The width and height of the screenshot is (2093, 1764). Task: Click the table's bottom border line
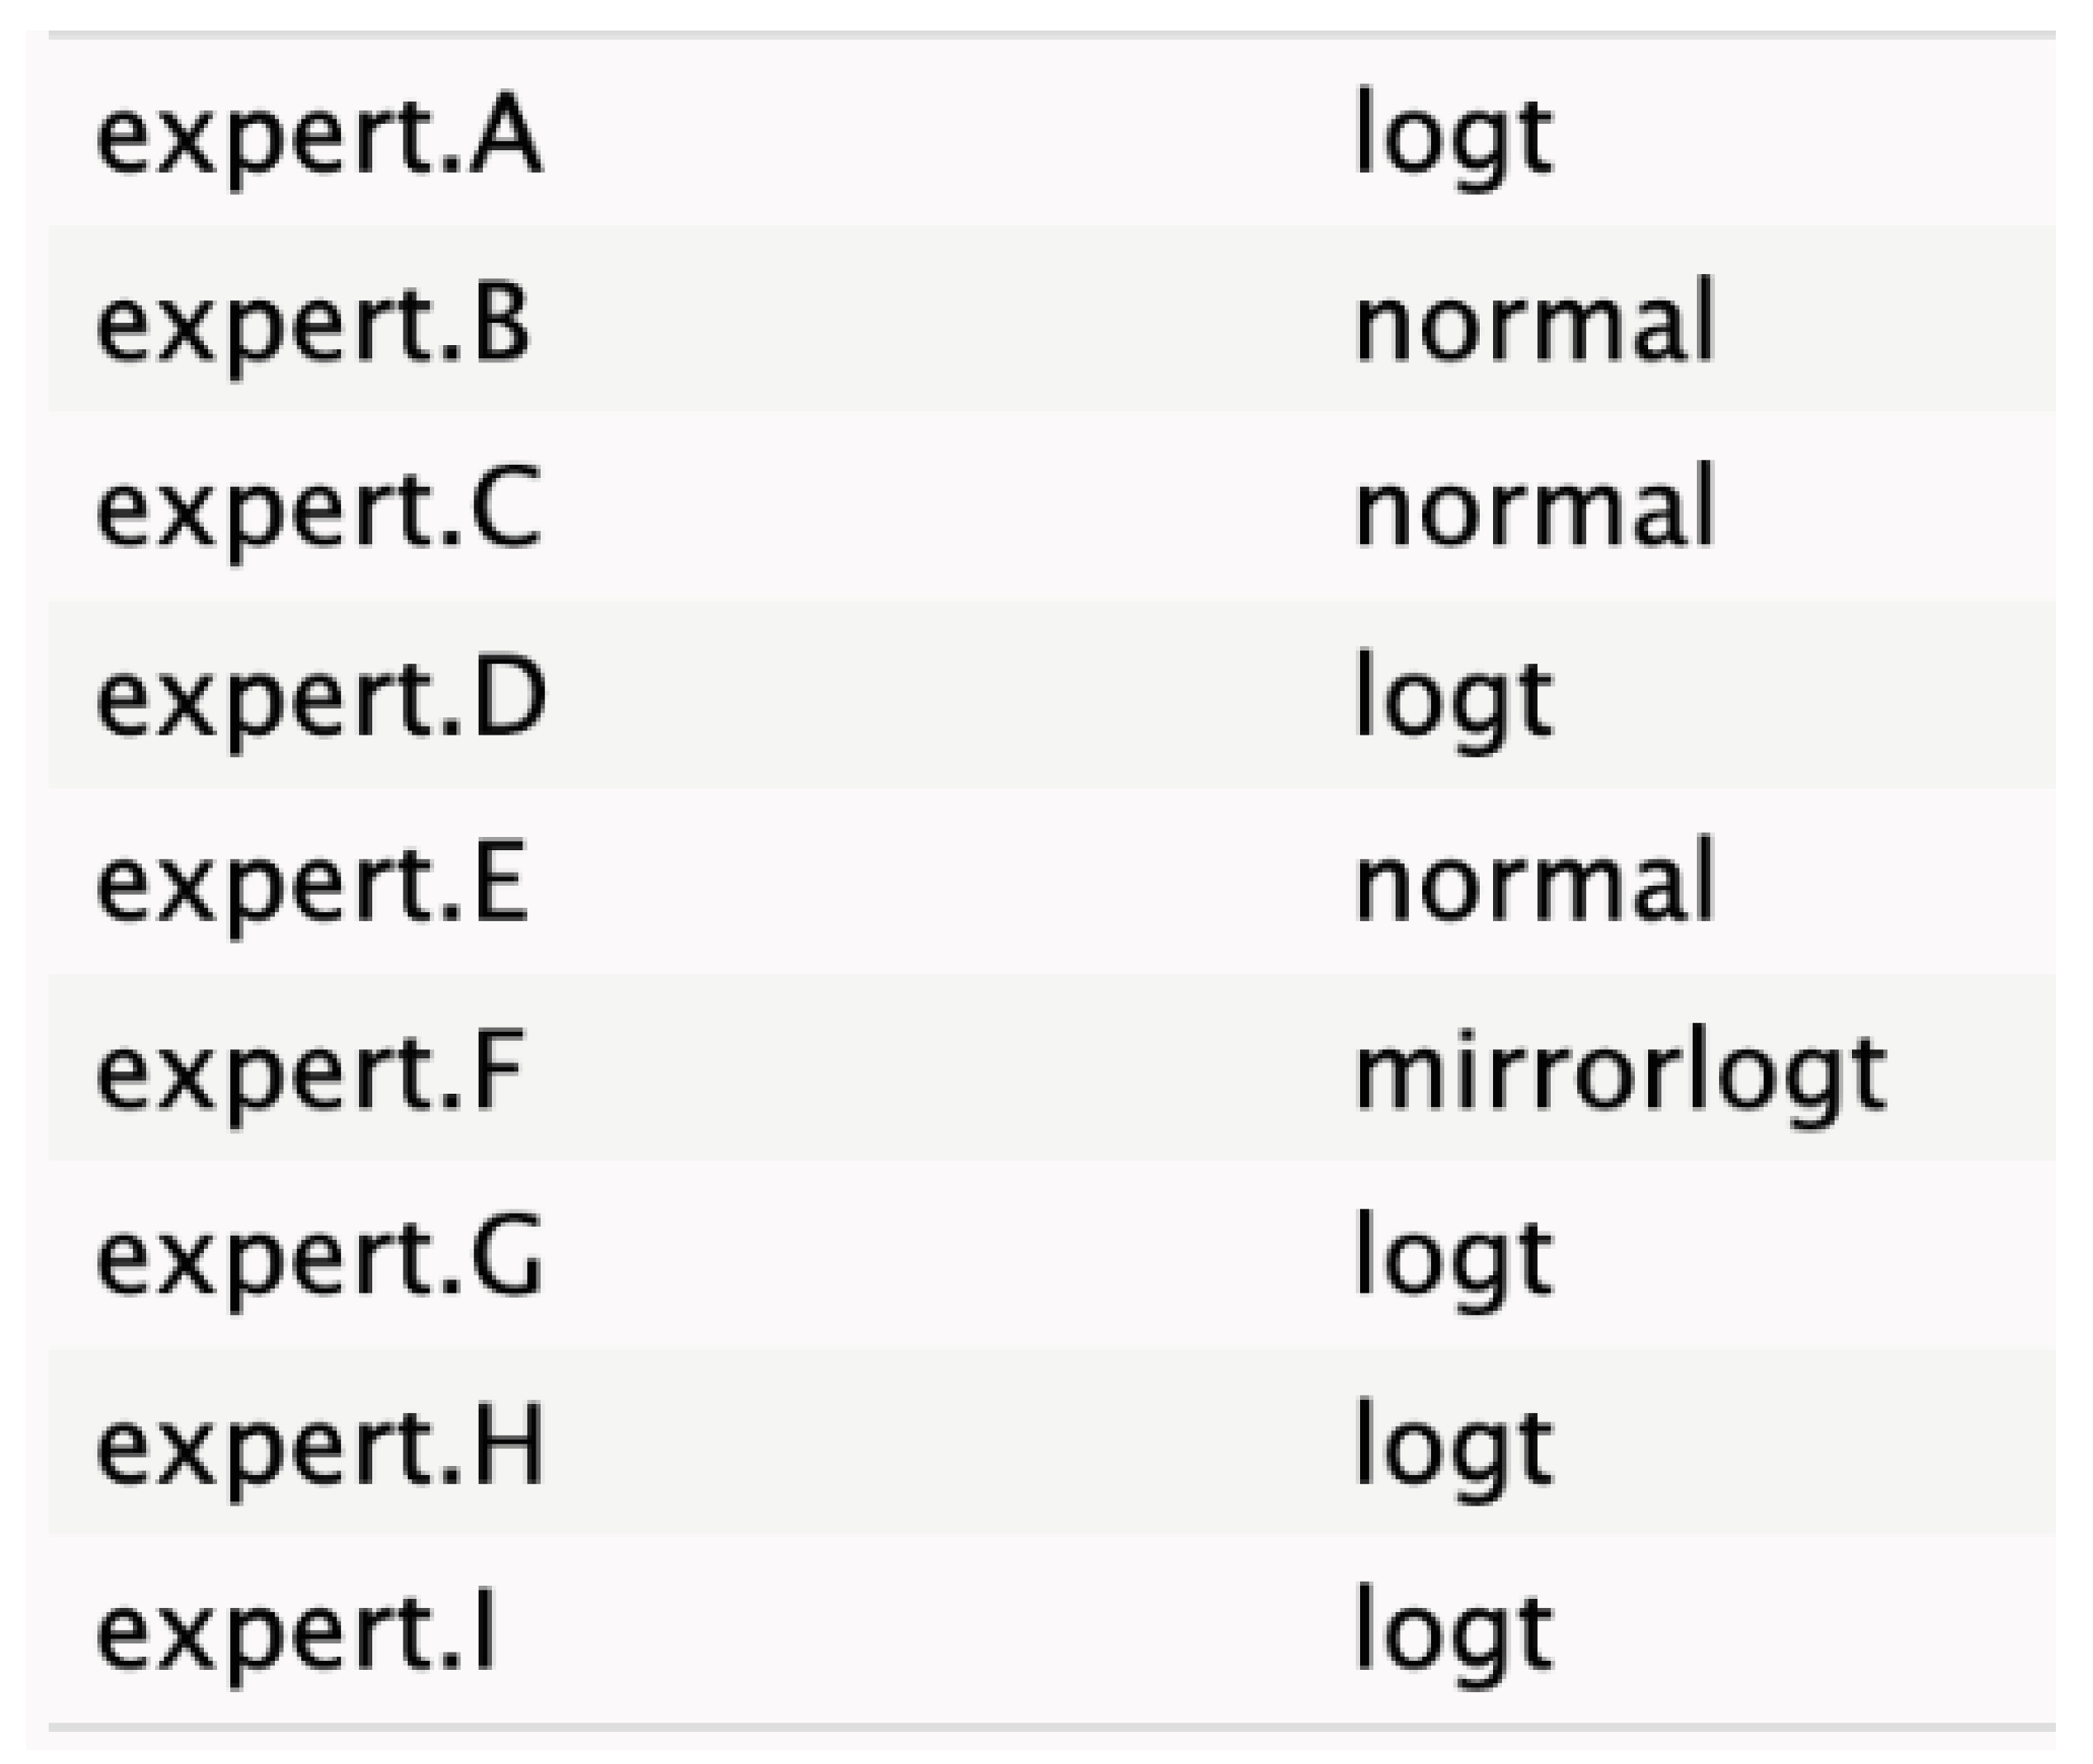[1050, 1727]
